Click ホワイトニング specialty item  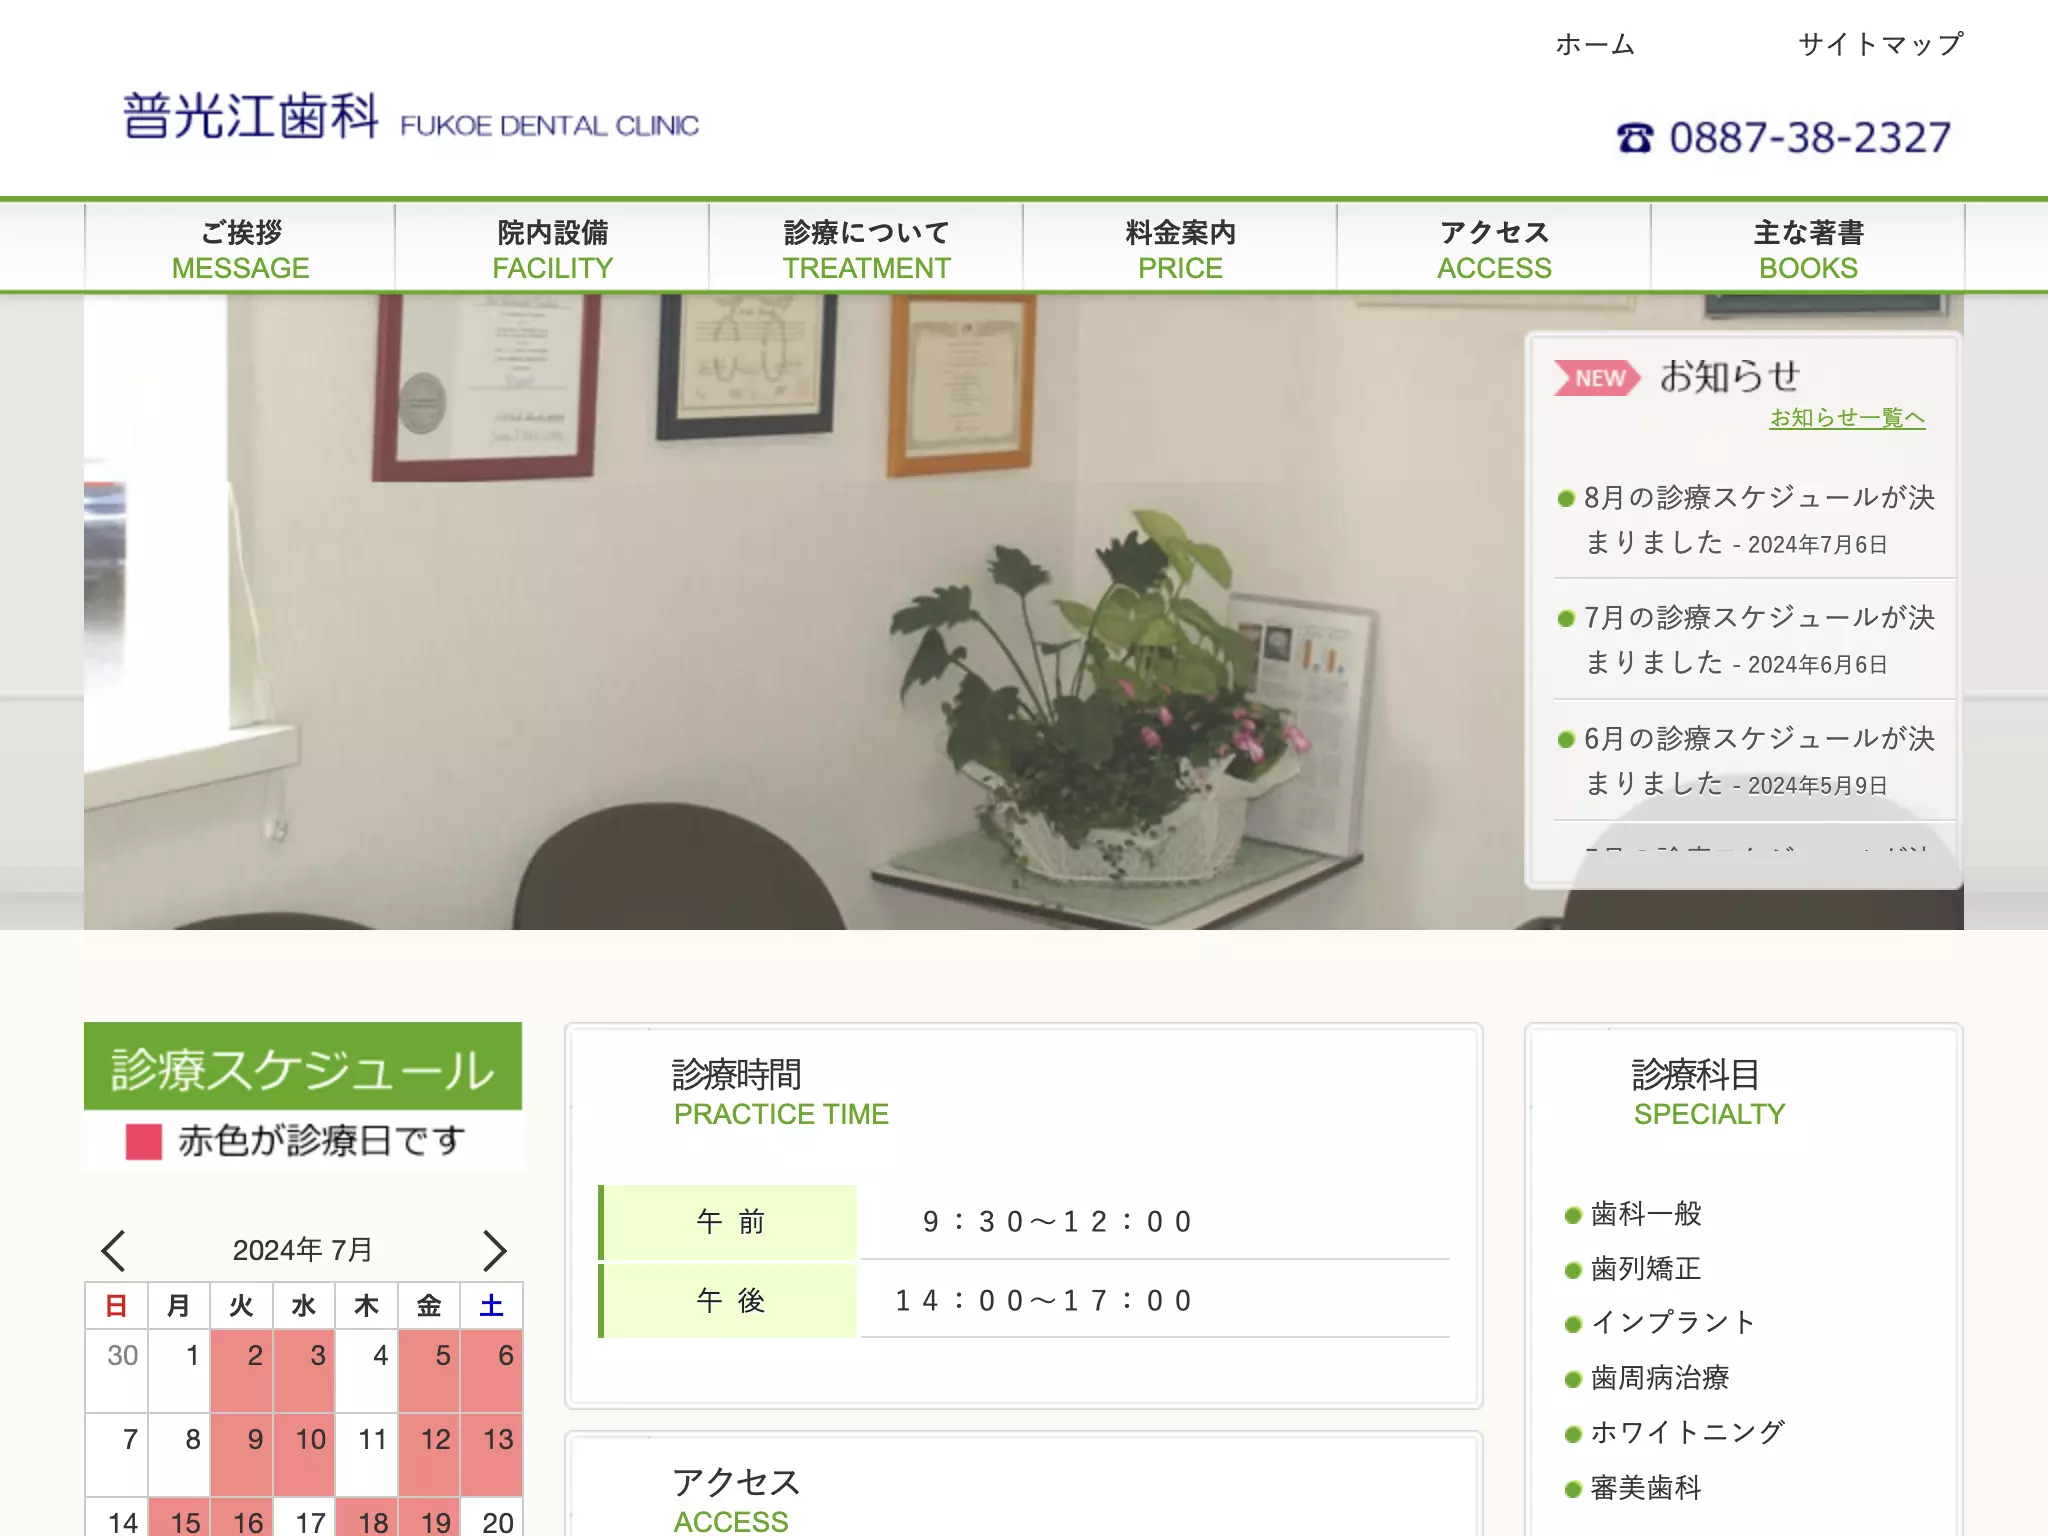[1686, 1432]
